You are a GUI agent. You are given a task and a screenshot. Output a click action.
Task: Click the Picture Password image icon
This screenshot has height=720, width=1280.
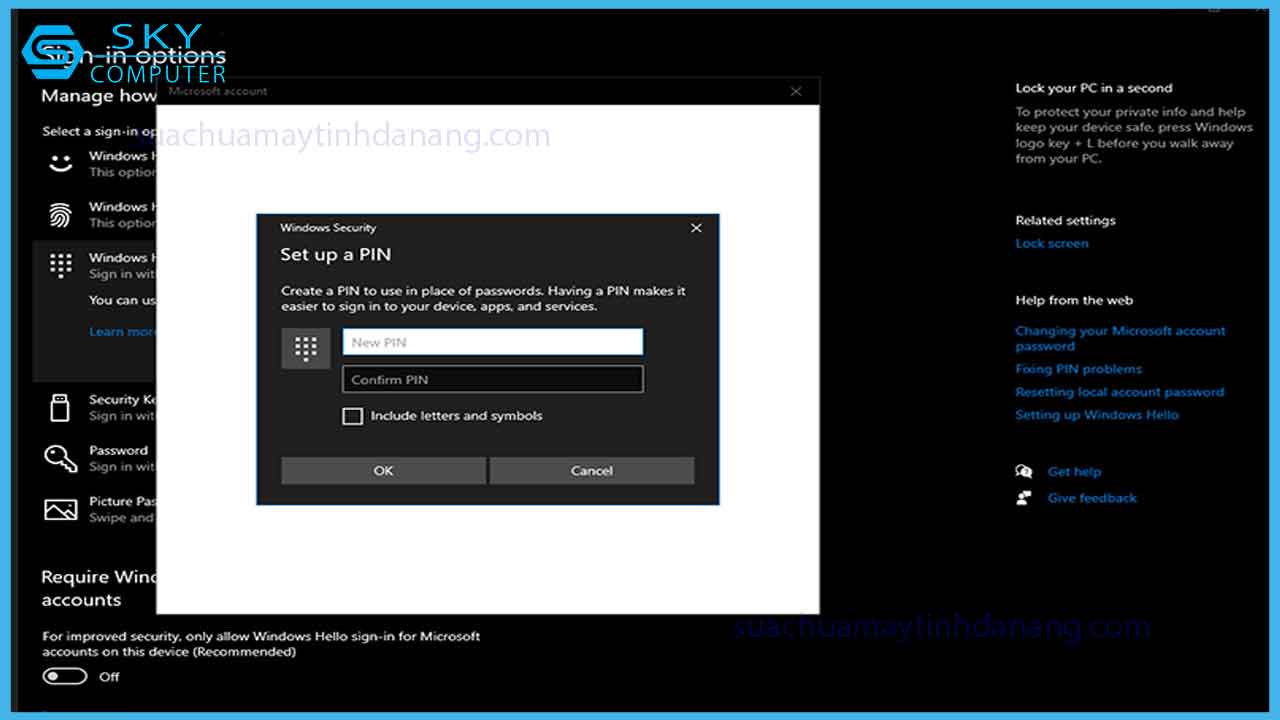(x=60, y=509)
